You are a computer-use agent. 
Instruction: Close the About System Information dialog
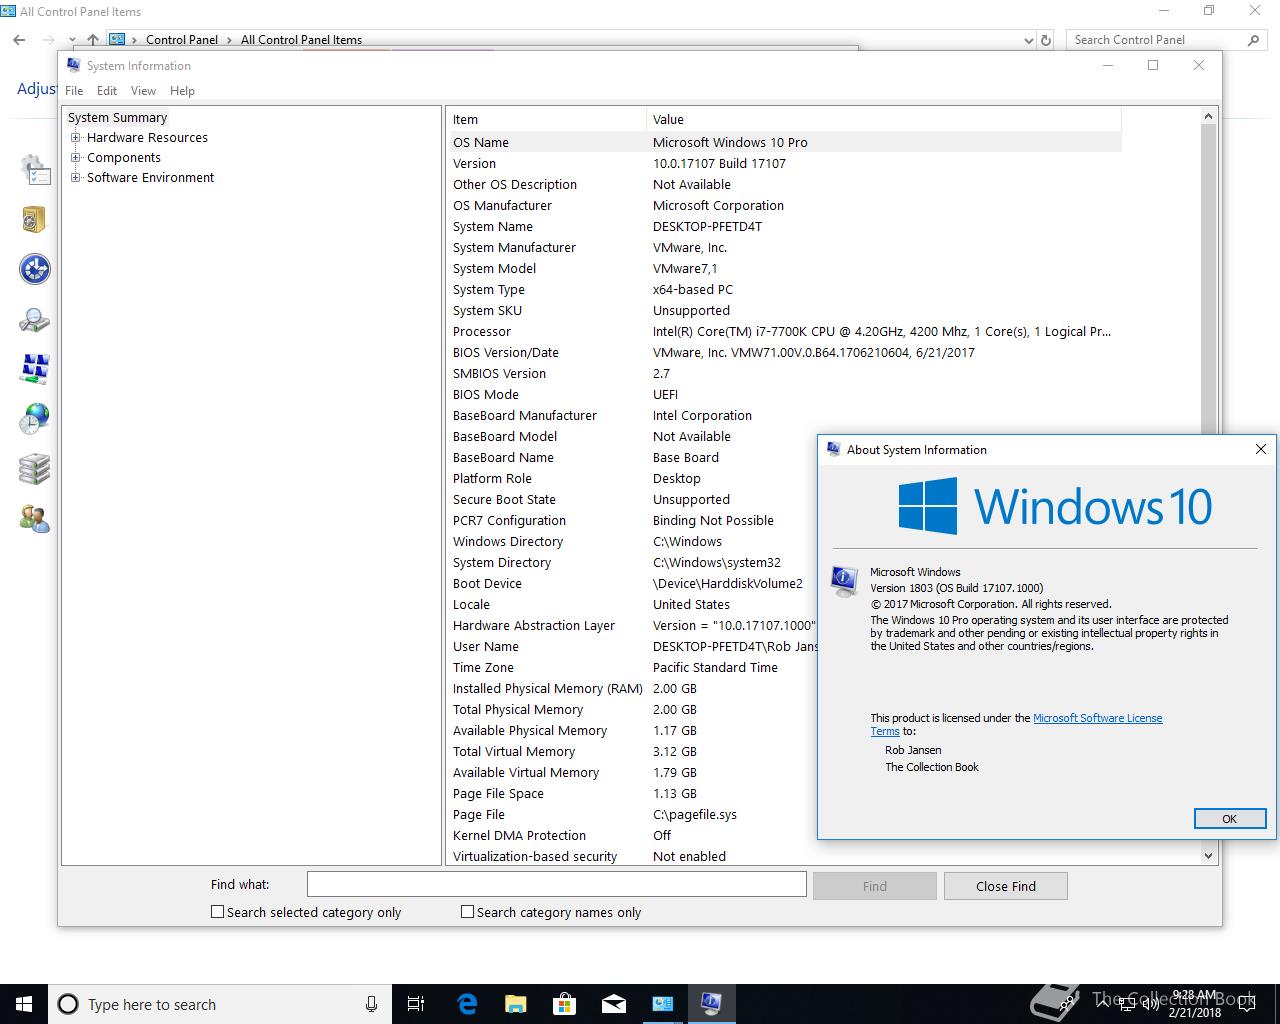point(1260,449)
